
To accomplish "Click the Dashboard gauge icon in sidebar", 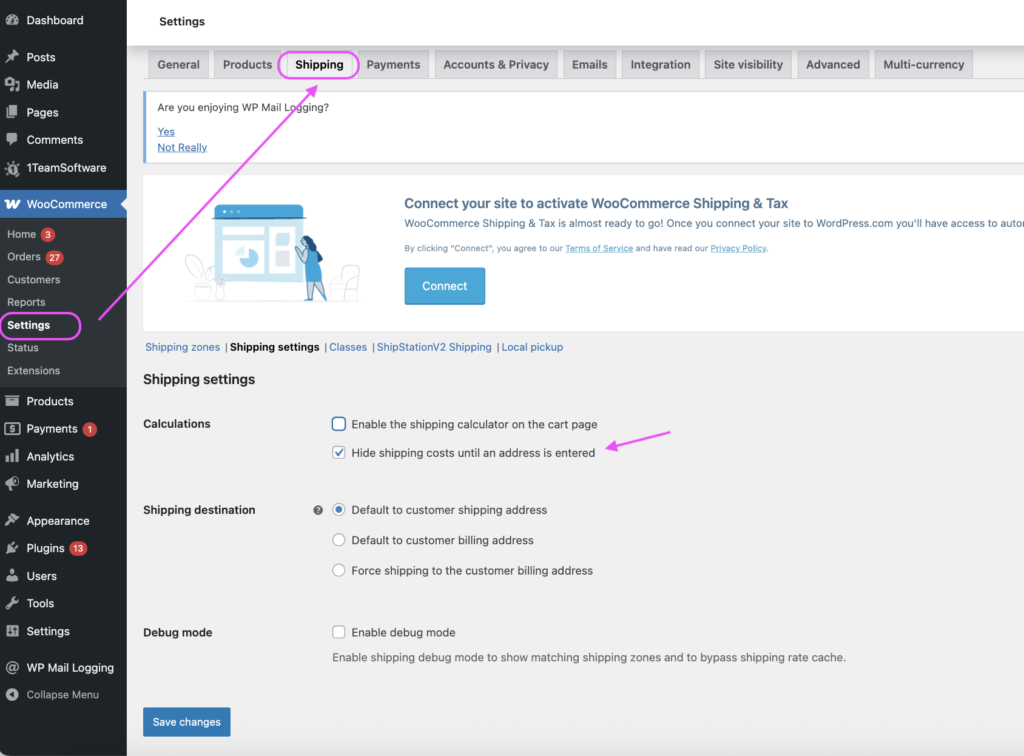I will tap(12, 20).
